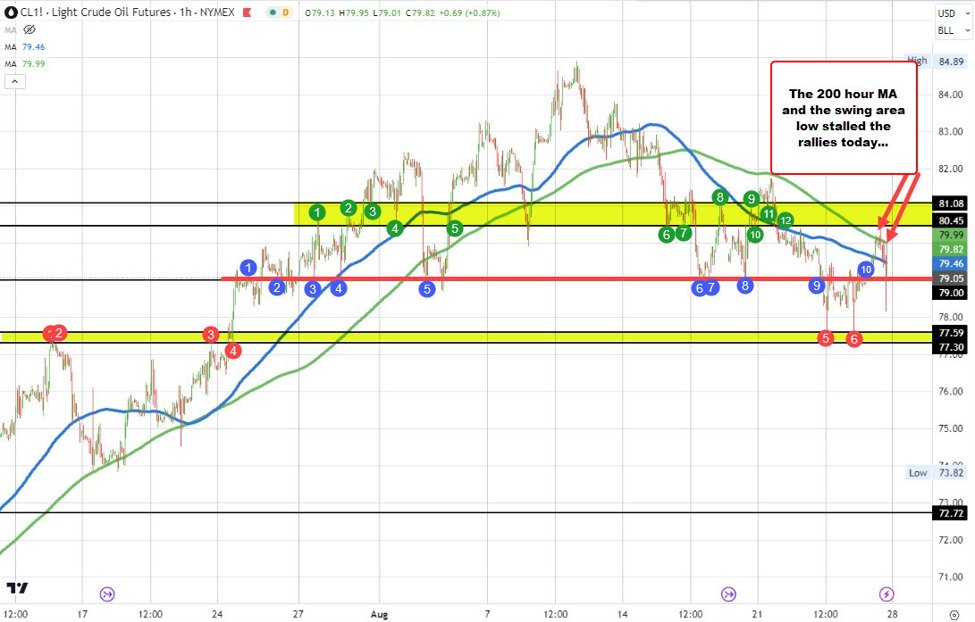The image size is (975, 622).
Task: Click the lightning bolt event icon on time axis
Action: (886, 592)
